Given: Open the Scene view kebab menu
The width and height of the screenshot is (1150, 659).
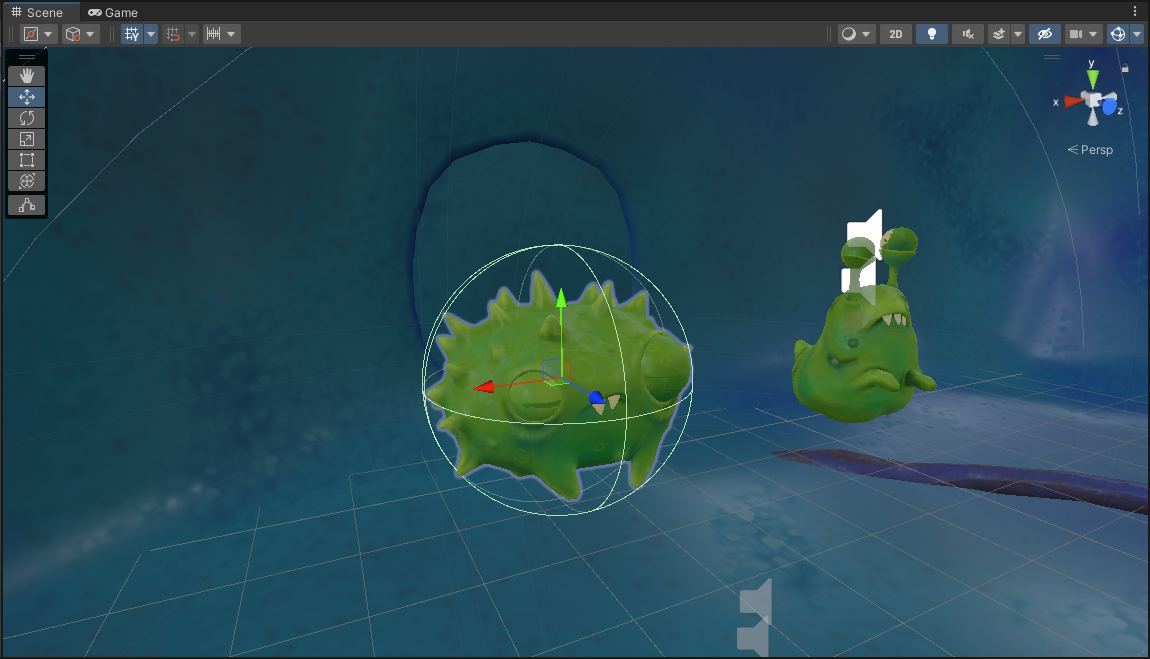Looking at the screenshot, I should tap(1135, 11).
